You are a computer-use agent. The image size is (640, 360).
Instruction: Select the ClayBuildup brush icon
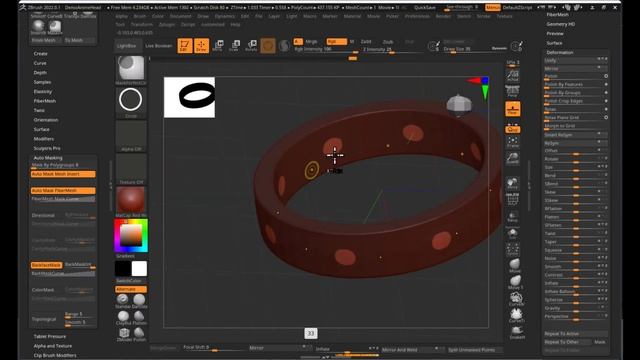(123, 317)
